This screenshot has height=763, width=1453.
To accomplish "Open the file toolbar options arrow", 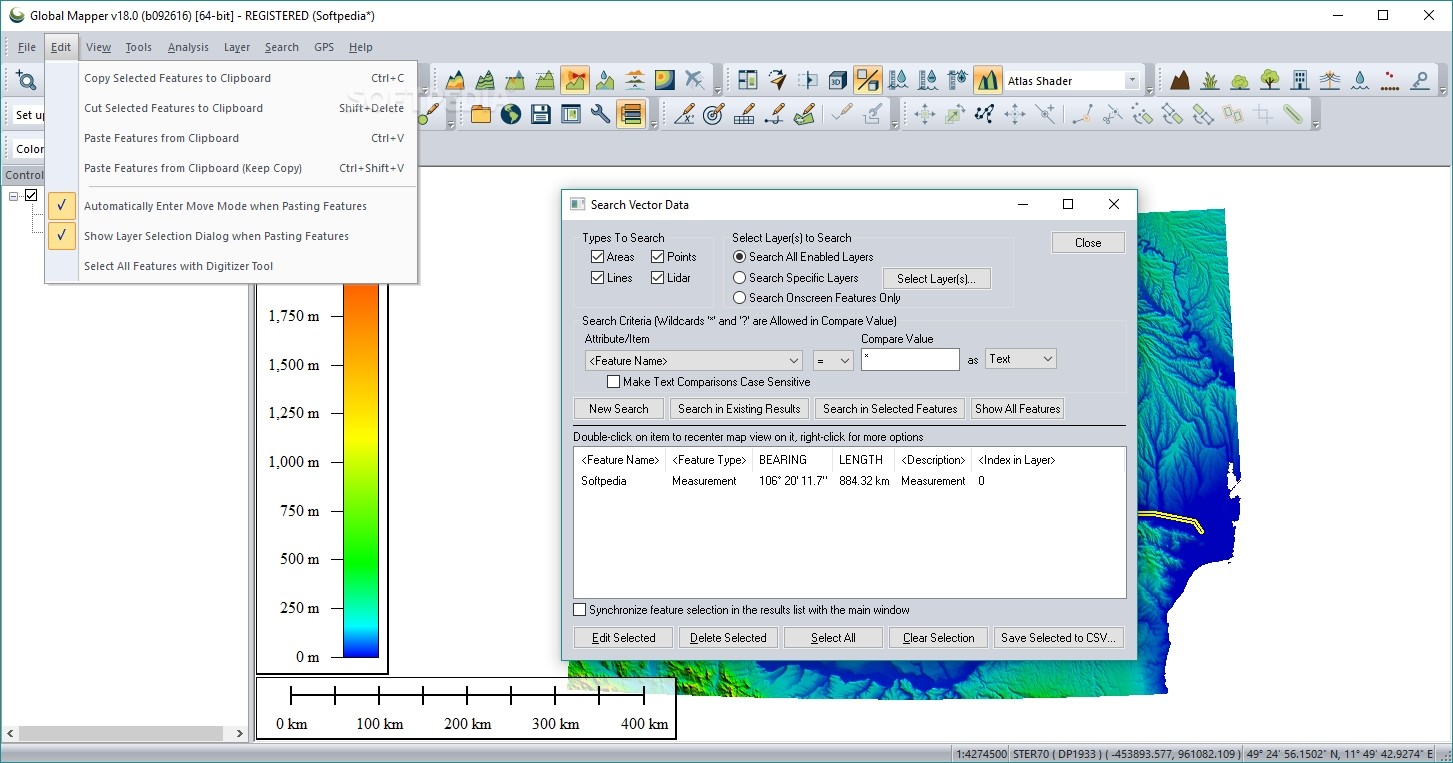I will (653, 124).
